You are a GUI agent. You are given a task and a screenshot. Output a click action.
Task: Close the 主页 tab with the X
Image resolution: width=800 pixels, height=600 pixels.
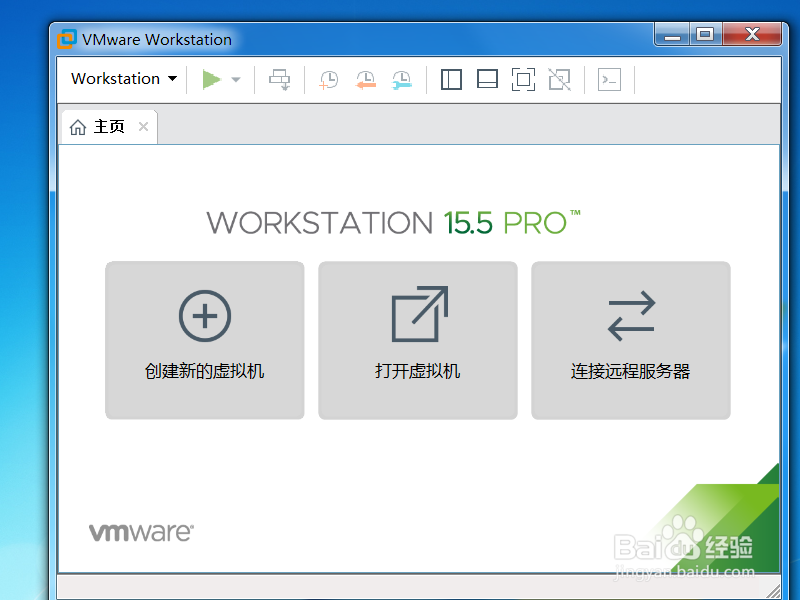tap(143, 127)
